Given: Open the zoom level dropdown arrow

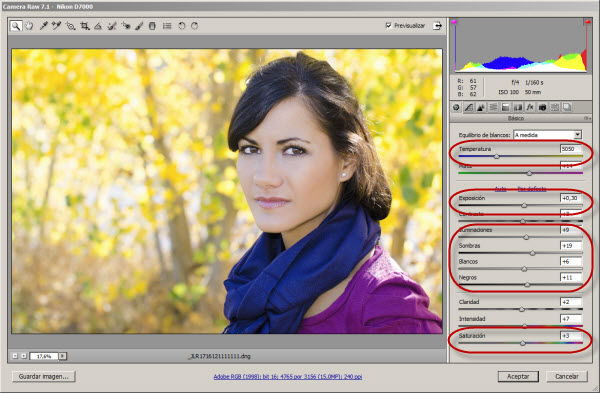Looking at the screenshot, I should 62,356.
